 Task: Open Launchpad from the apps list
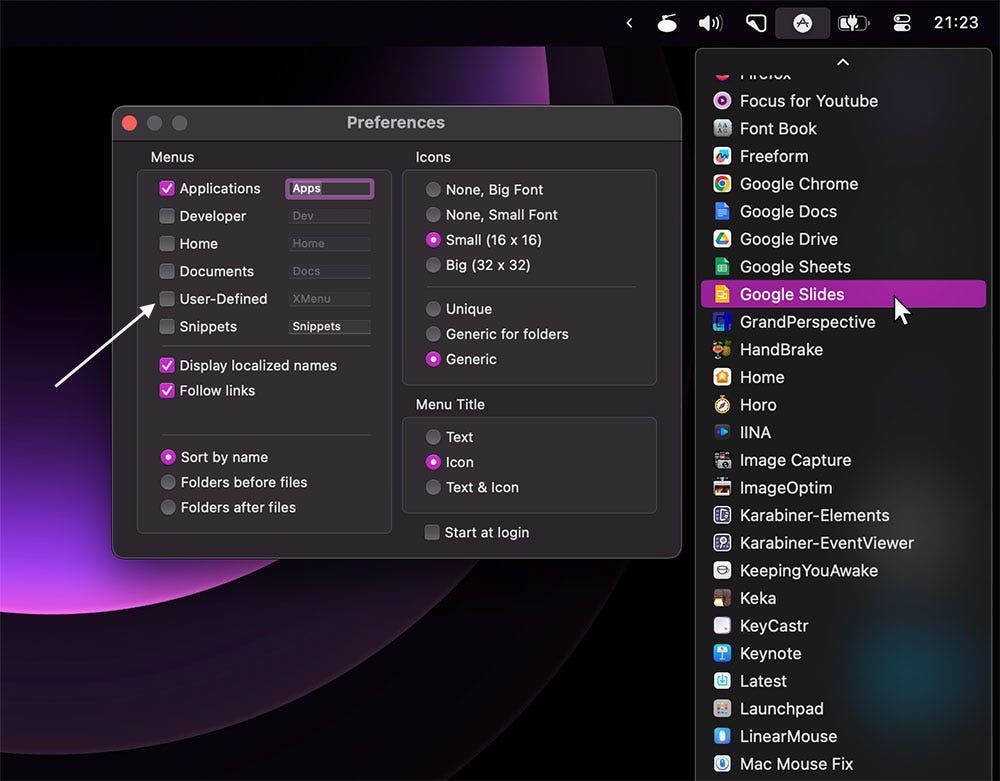[x=843, y=708]
